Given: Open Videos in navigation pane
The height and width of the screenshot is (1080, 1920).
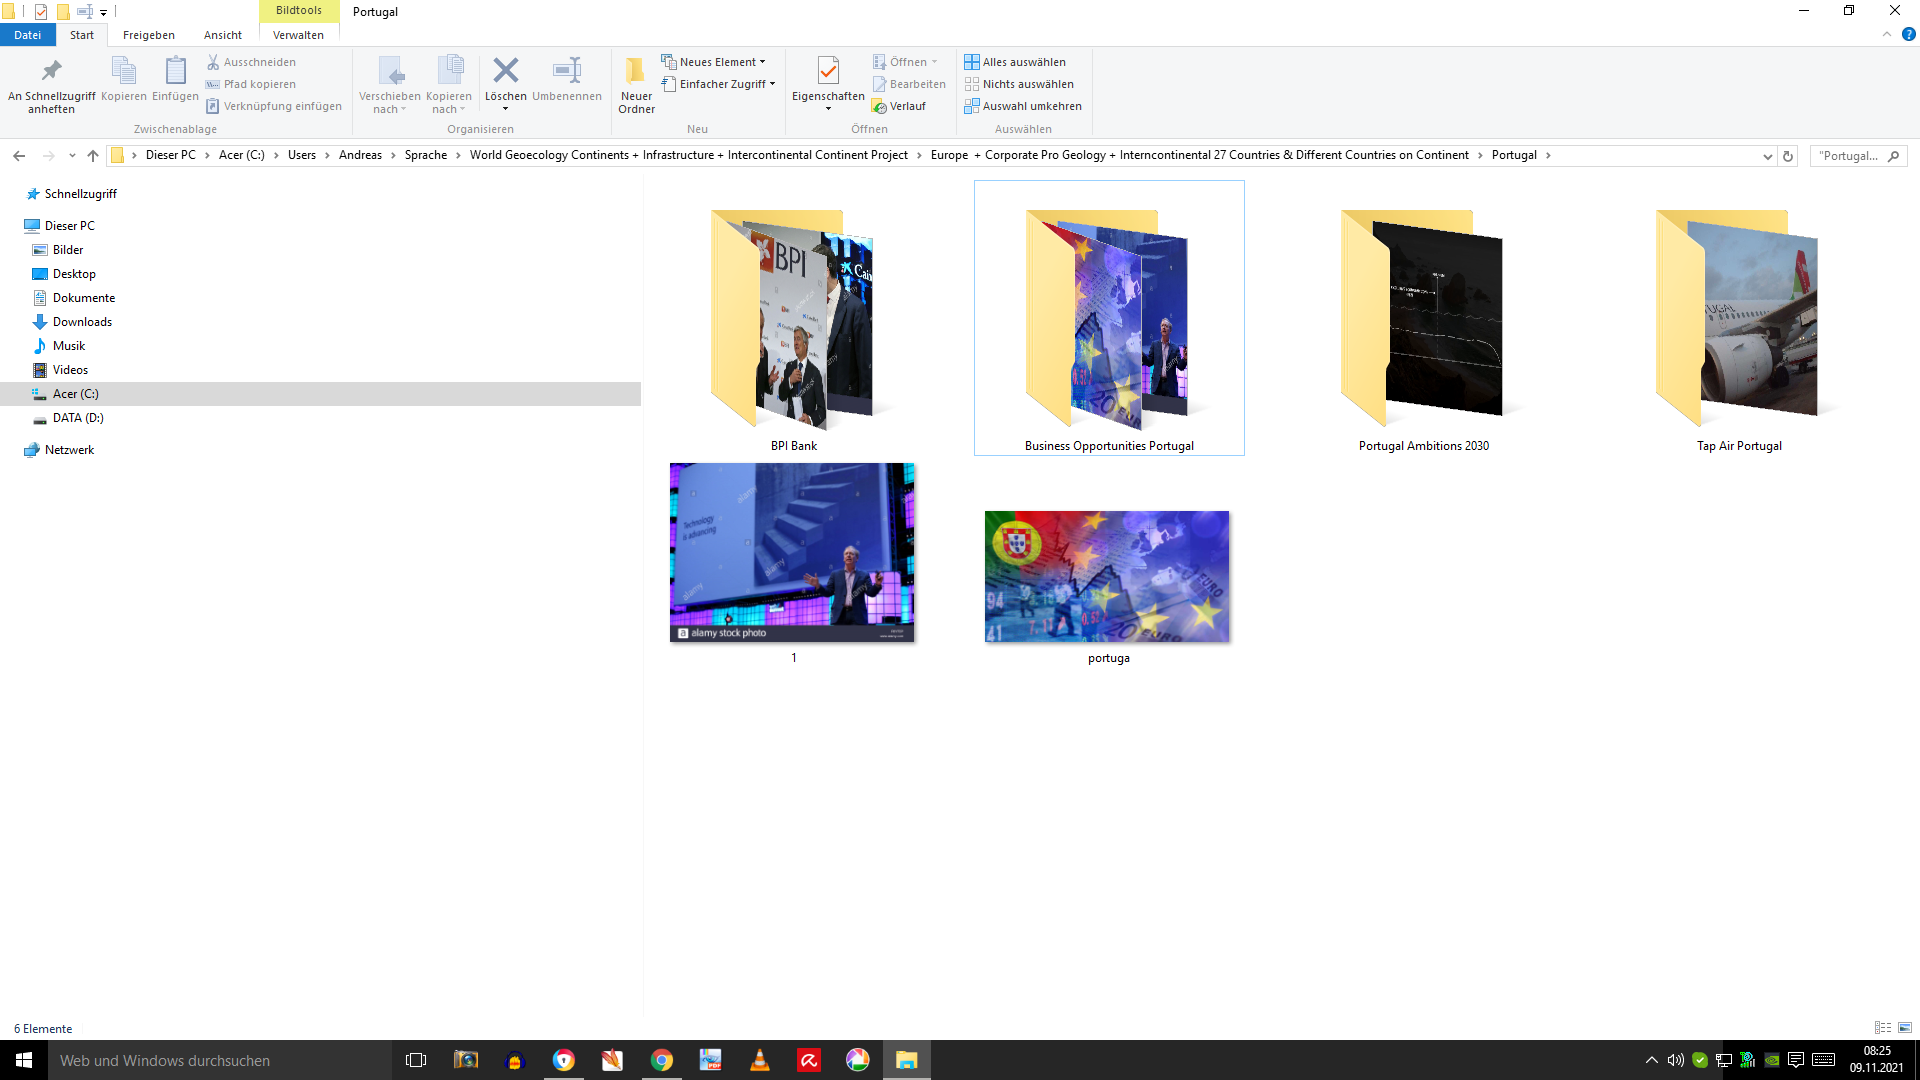Looking at the screenshot, I should click(x=70, y=370).
